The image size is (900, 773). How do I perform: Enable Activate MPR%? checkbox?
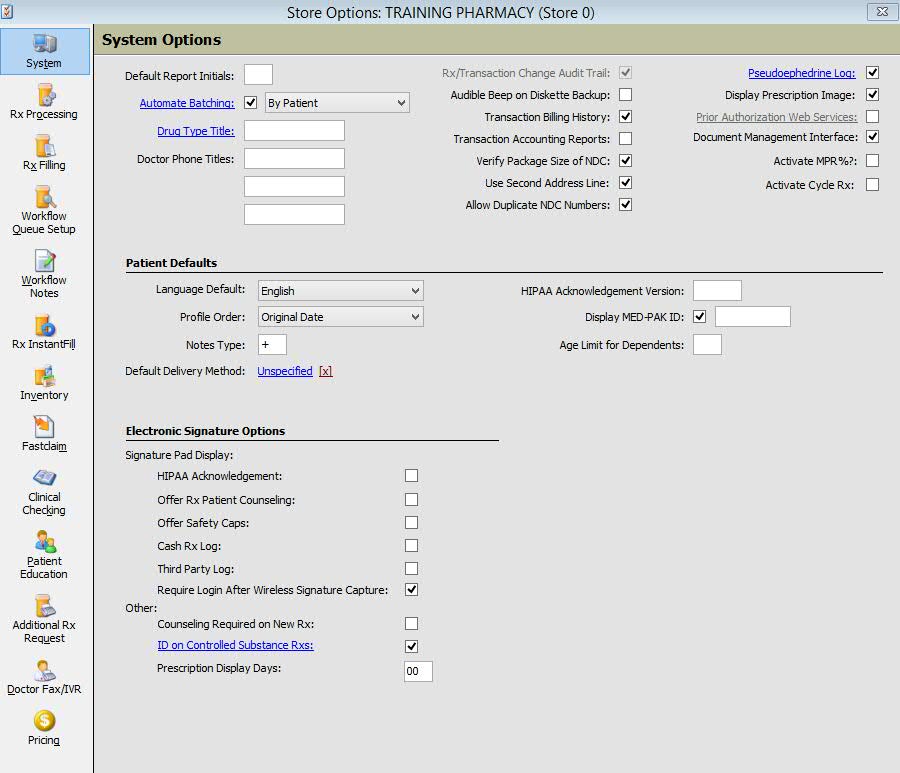click(872, 161)
